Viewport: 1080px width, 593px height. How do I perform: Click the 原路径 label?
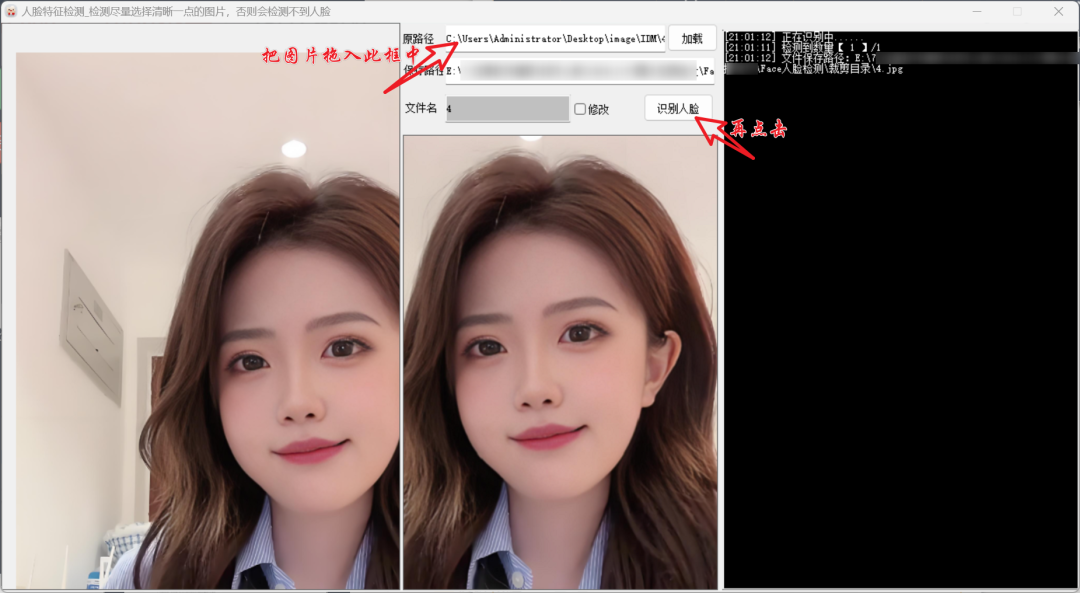[x=419, y=39]
